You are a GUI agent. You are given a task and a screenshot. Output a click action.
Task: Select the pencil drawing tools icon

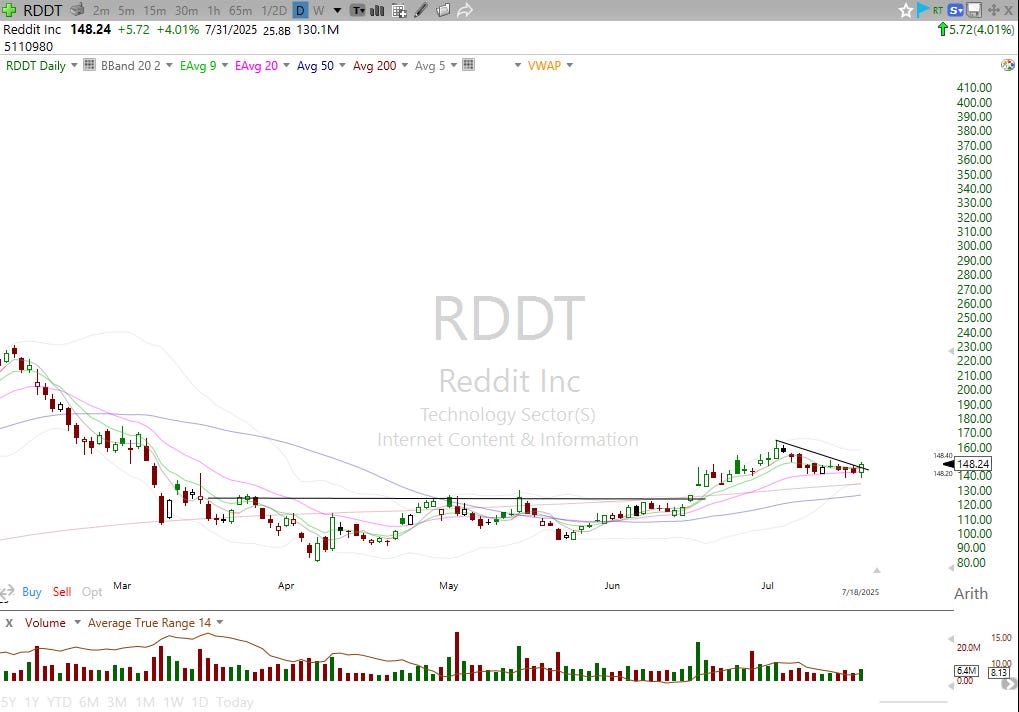[x=421, y=10]
